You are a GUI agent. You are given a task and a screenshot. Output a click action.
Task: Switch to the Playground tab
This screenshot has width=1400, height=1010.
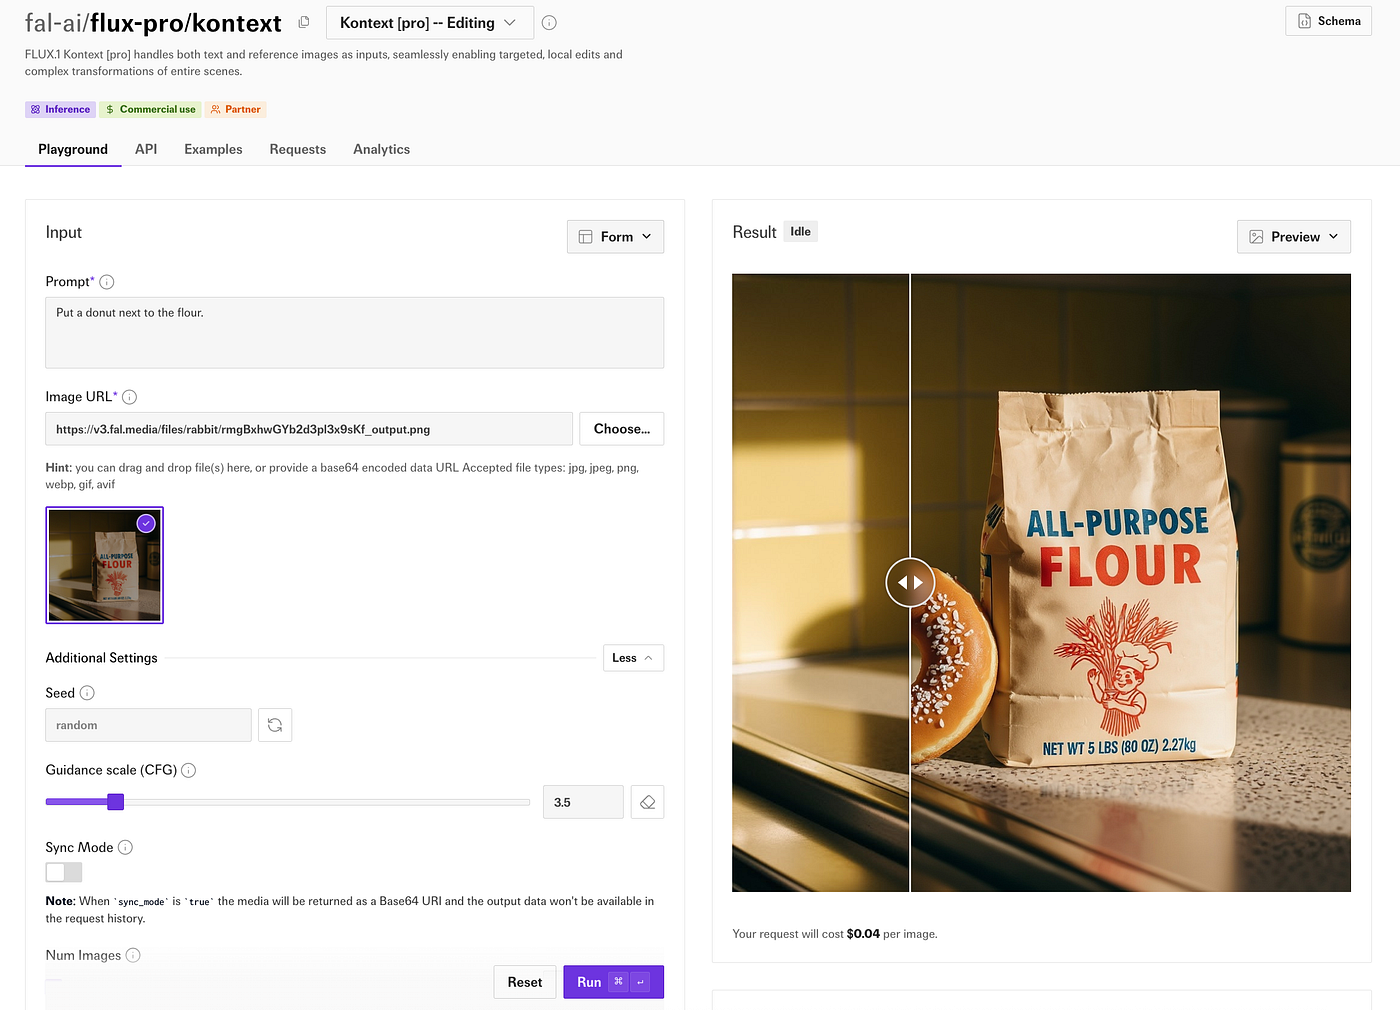pyautogui.click(x=73, y=149)
